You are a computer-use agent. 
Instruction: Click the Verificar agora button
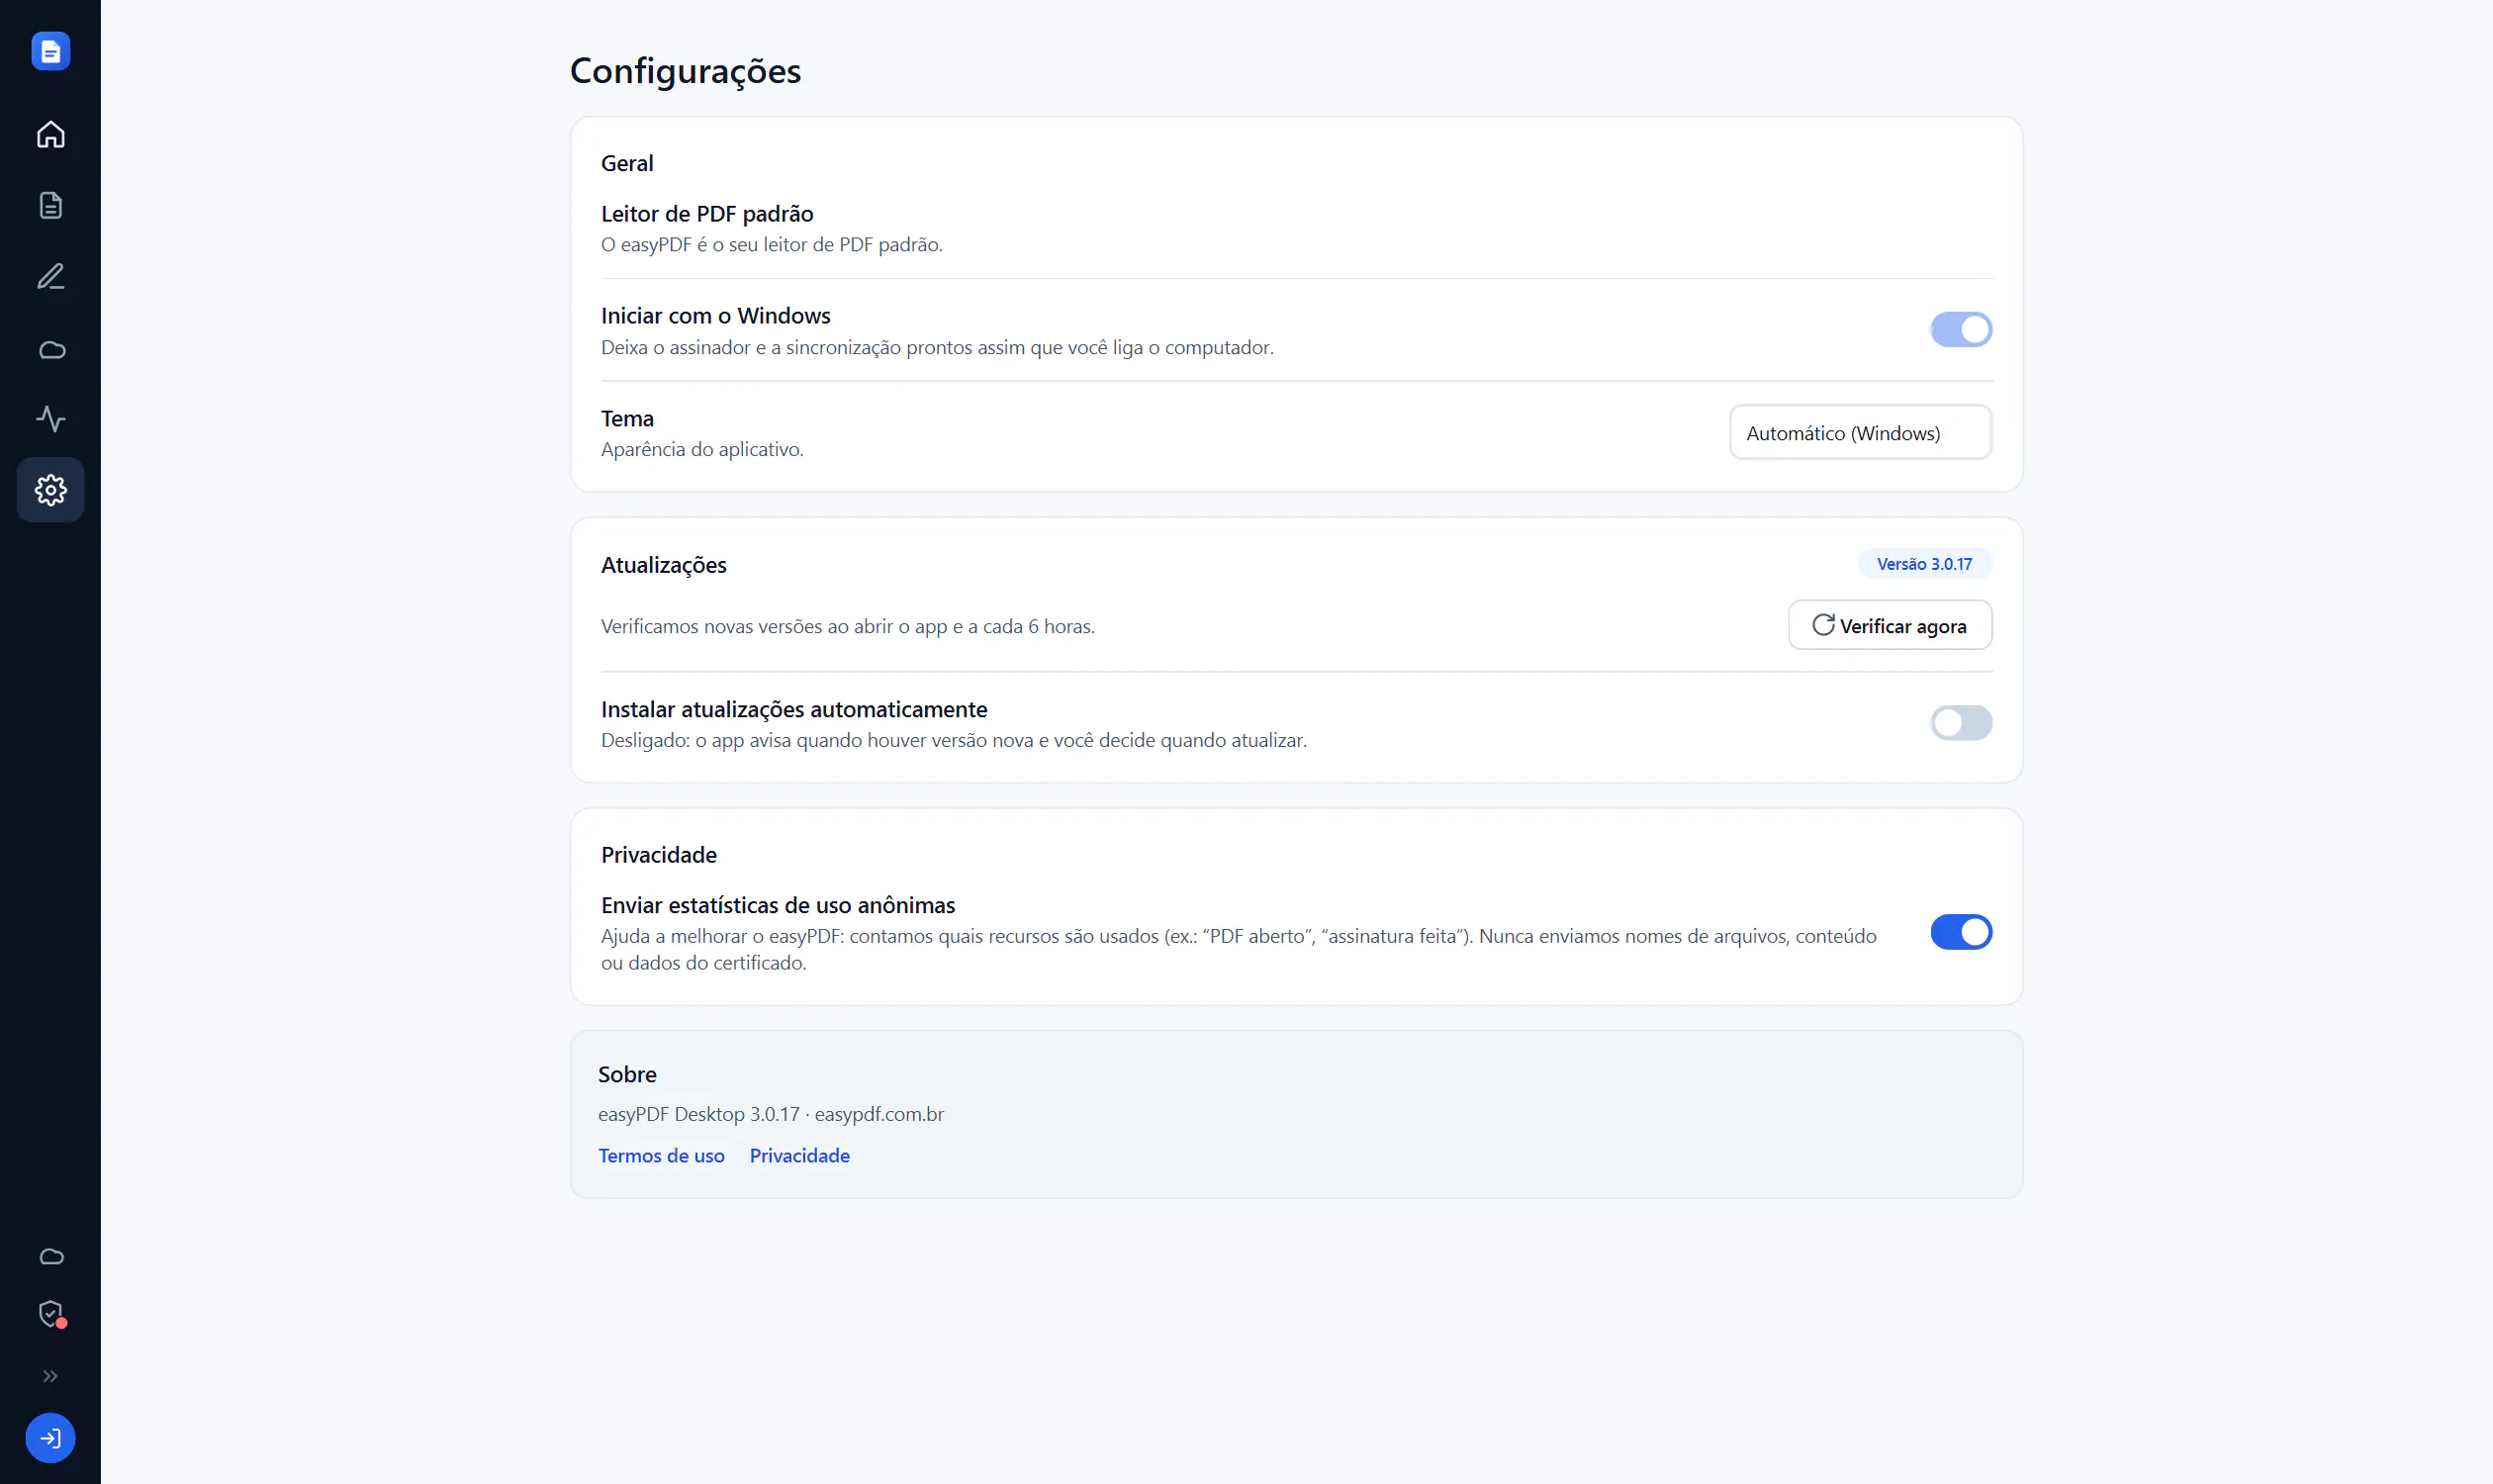1889,625
